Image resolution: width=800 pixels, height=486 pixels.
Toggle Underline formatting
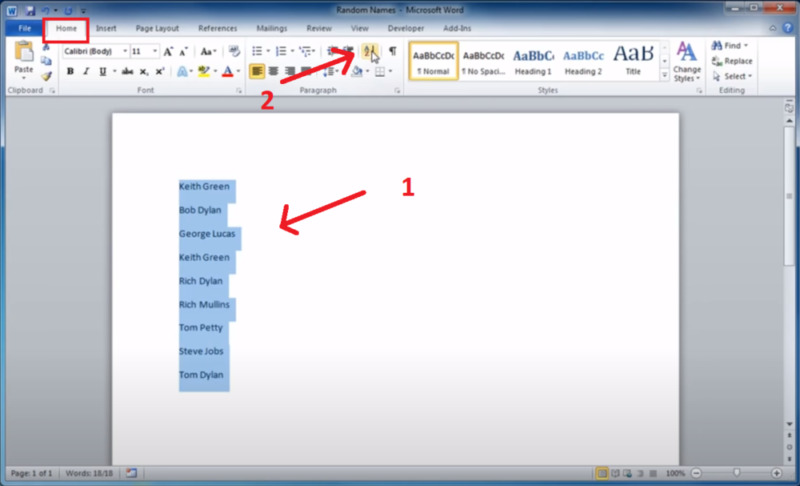coord(103,71)
